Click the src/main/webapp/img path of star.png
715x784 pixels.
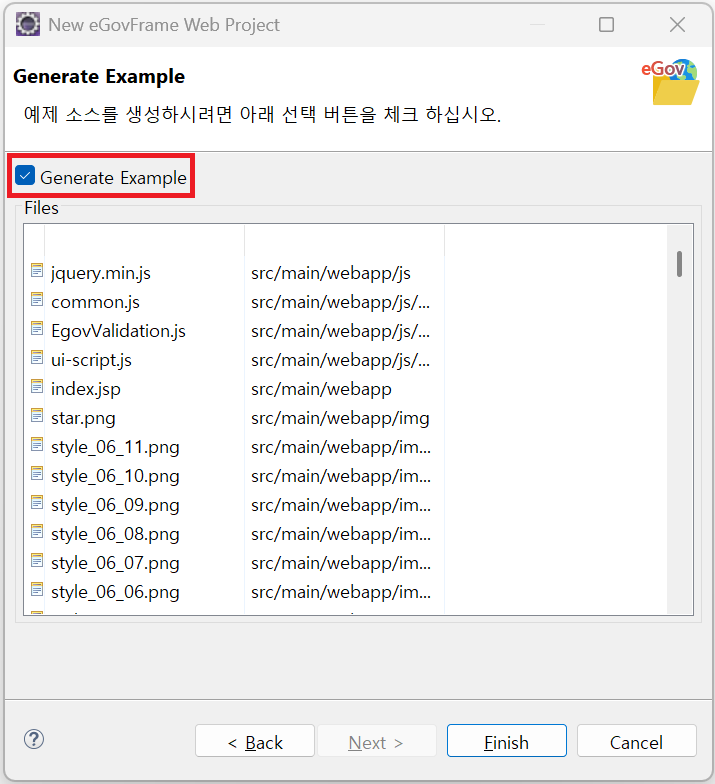(x=340, y=418)
